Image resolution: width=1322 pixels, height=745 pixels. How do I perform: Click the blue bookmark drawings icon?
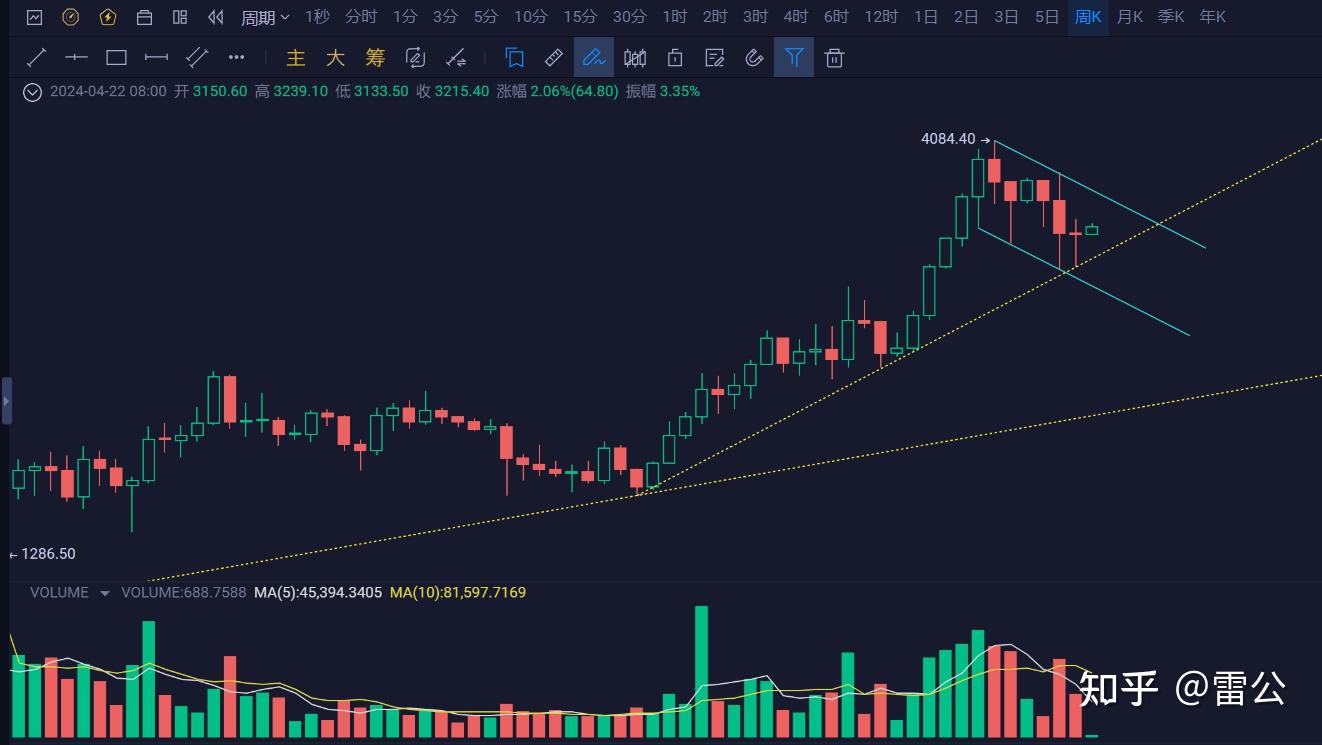[x=515, y=58]
